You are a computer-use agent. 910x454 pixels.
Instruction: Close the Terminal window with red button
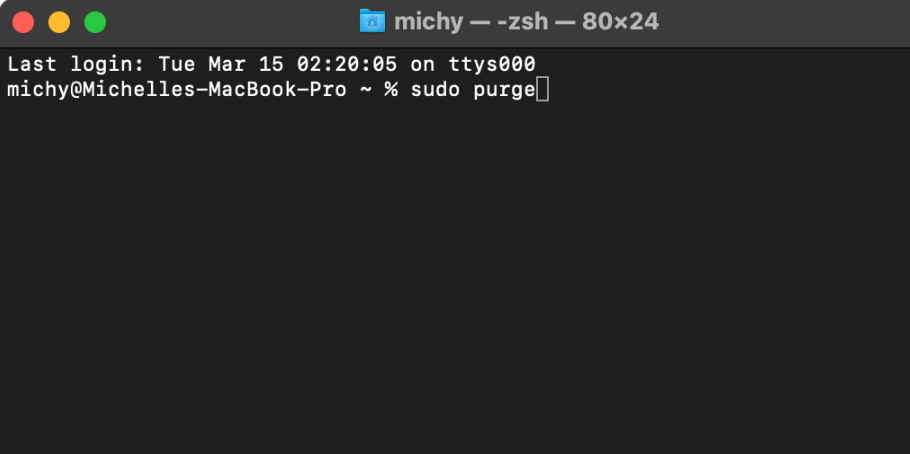(x=23, y=22)
